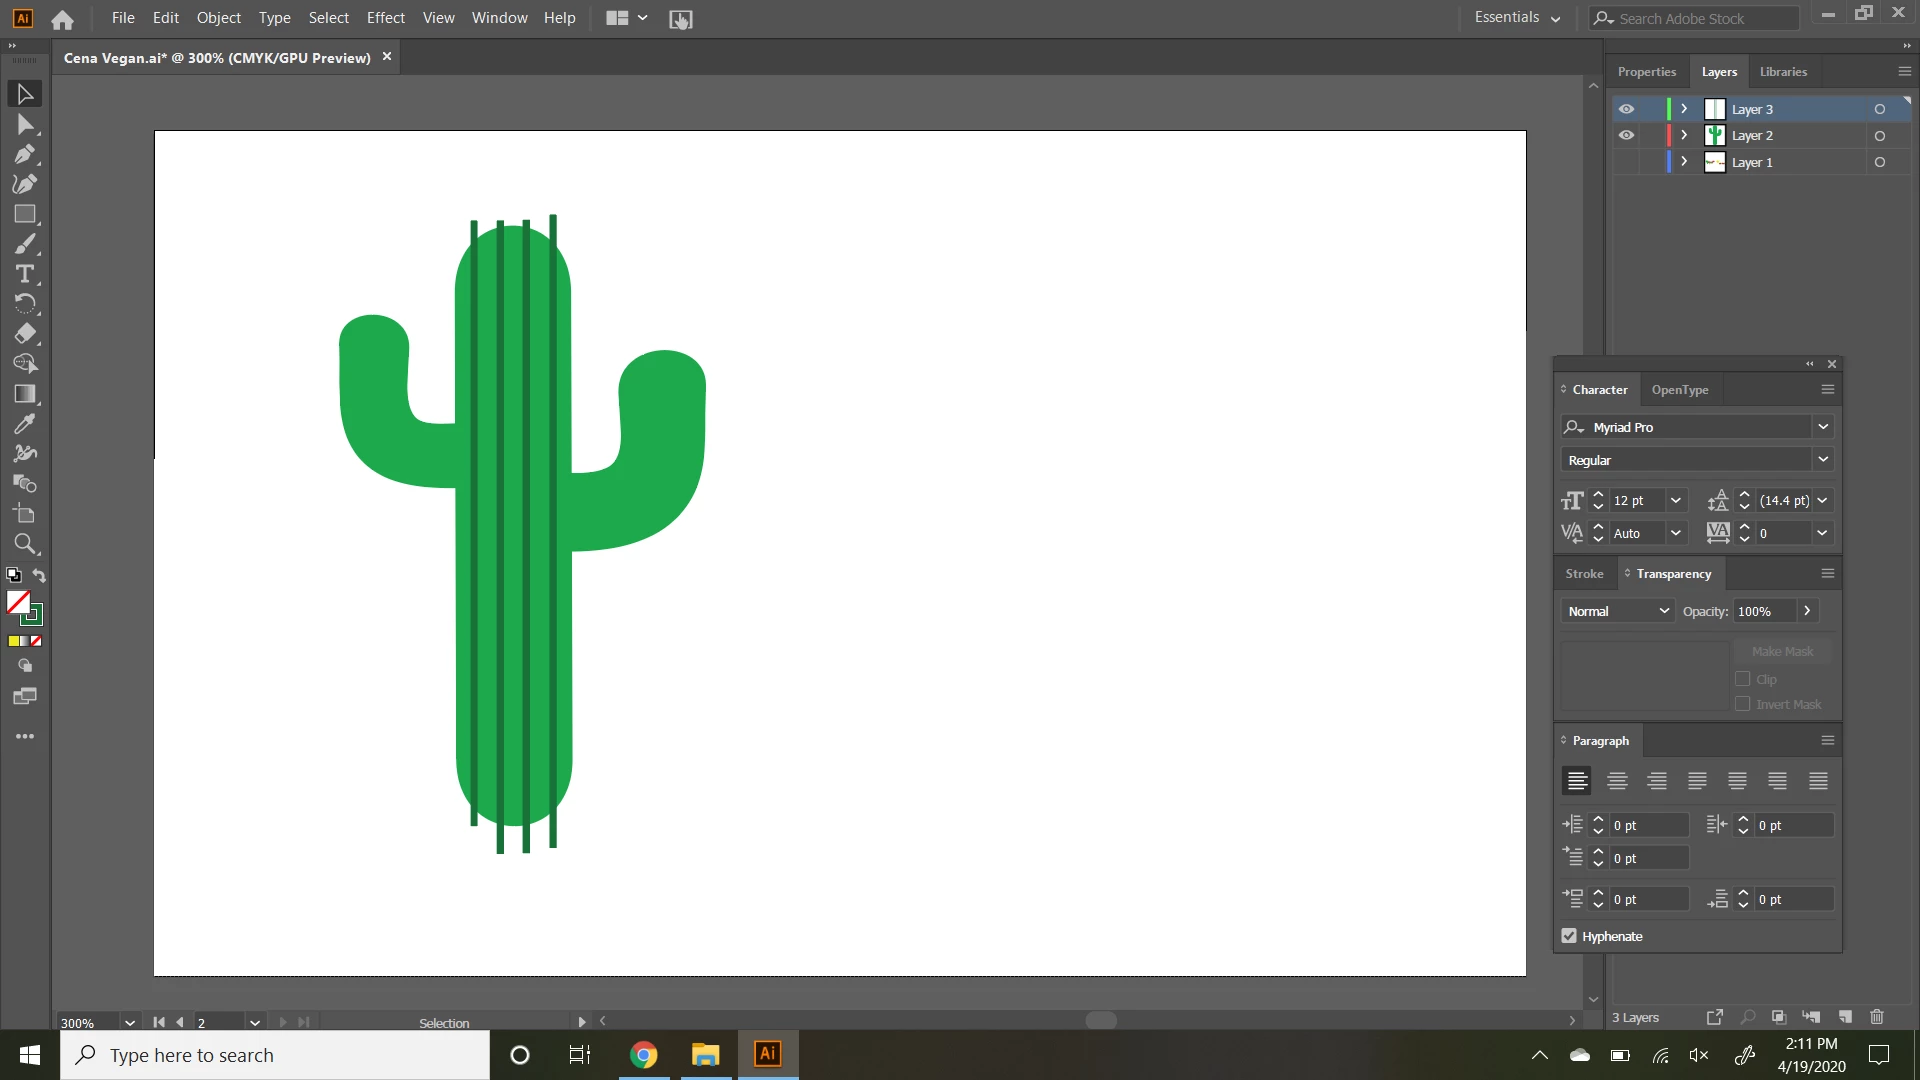This screenshot has width=1920, height=1080.
Task: Open the Normal blending mode dropdown
Action: [1617, 611]
